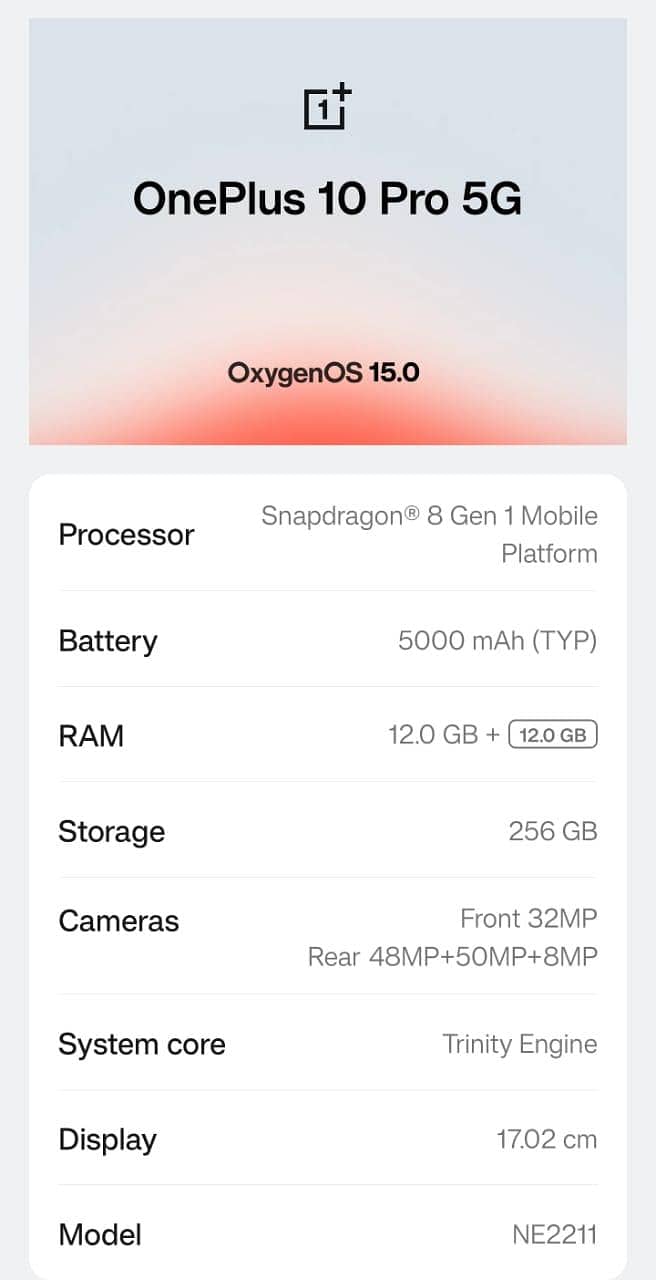
Task: Select the Processor row label
Action: point(126,535)
